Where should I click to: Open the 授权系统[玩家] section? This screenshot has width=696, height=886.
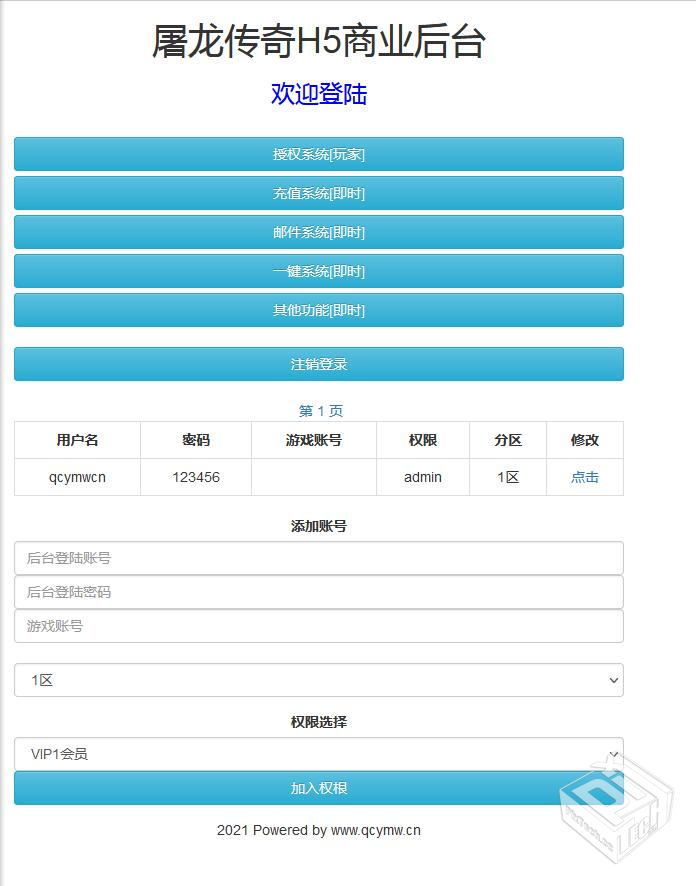[318, 154]
